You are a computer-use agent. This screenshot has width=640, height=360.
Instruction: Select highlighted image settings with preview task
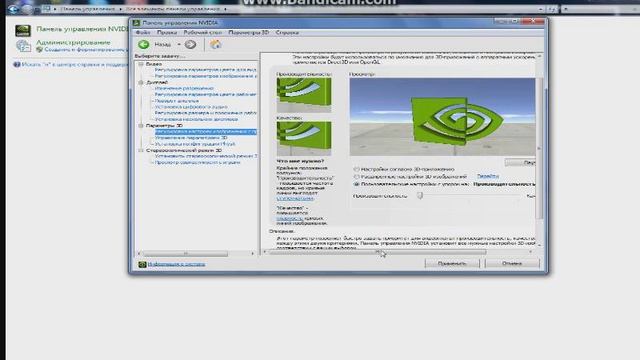pyautogui.click(x=205, y=132)
